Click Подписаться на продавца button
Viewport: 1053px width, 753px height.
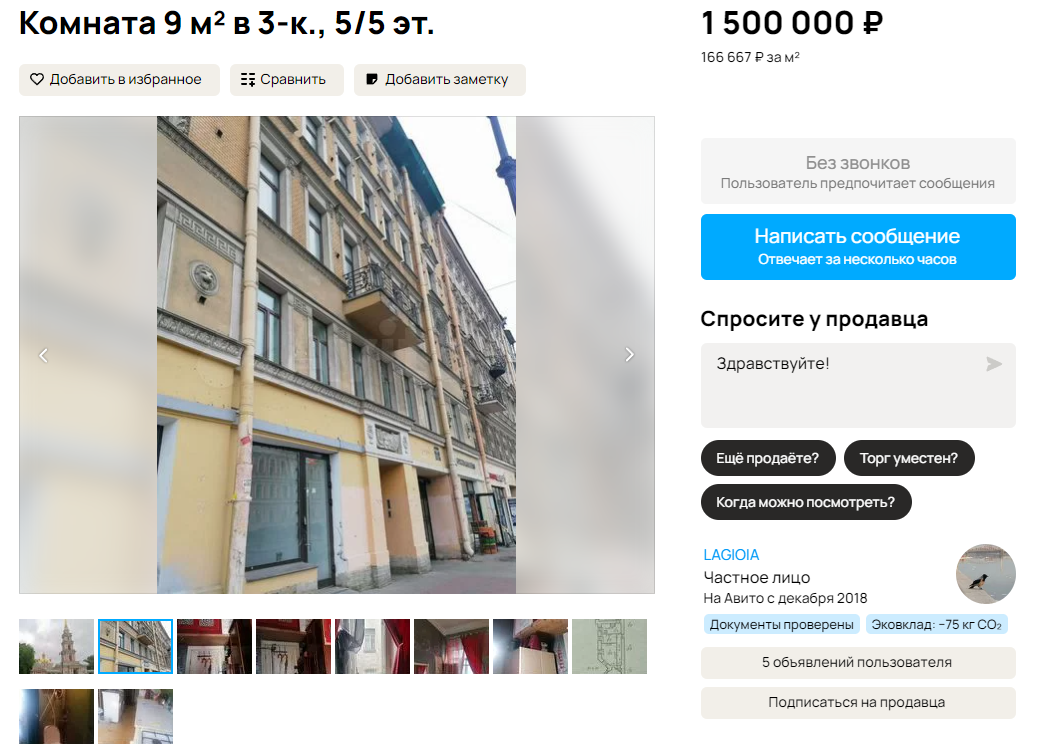click(858, 703)
